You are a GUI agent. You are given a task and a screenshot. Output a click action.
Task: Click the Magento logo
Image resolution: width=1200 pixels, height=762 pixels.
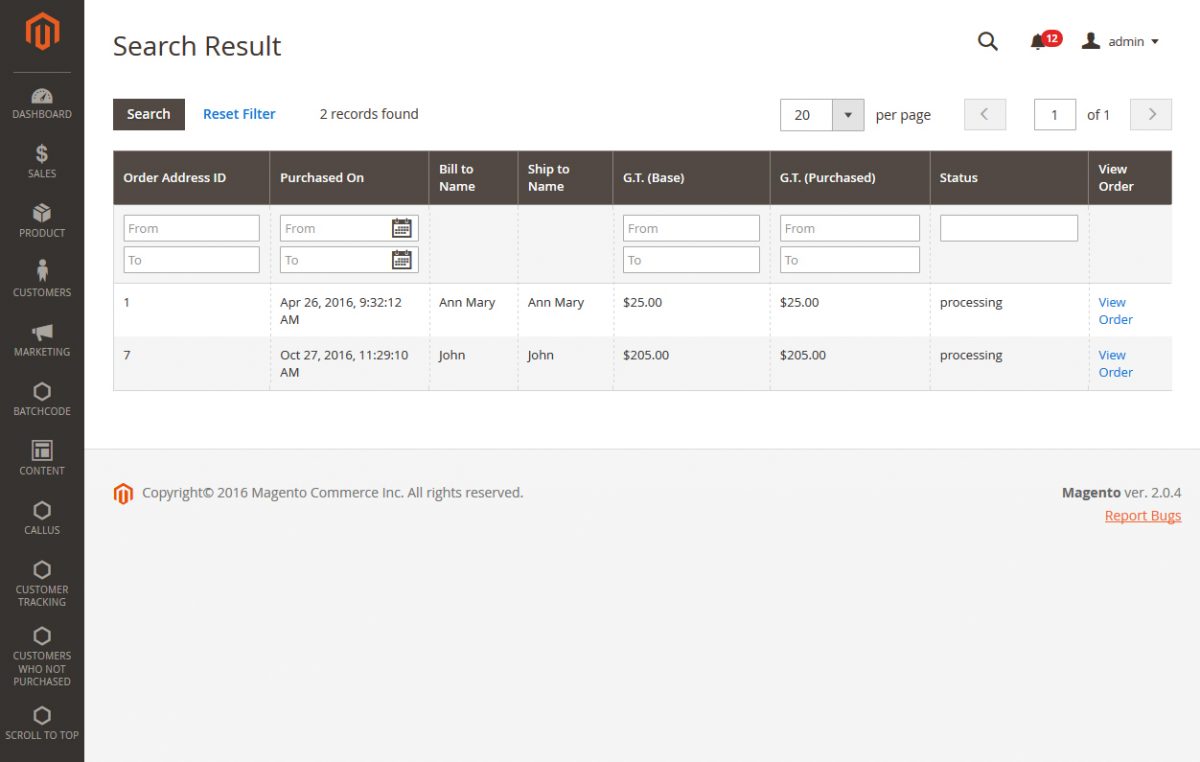41,32
